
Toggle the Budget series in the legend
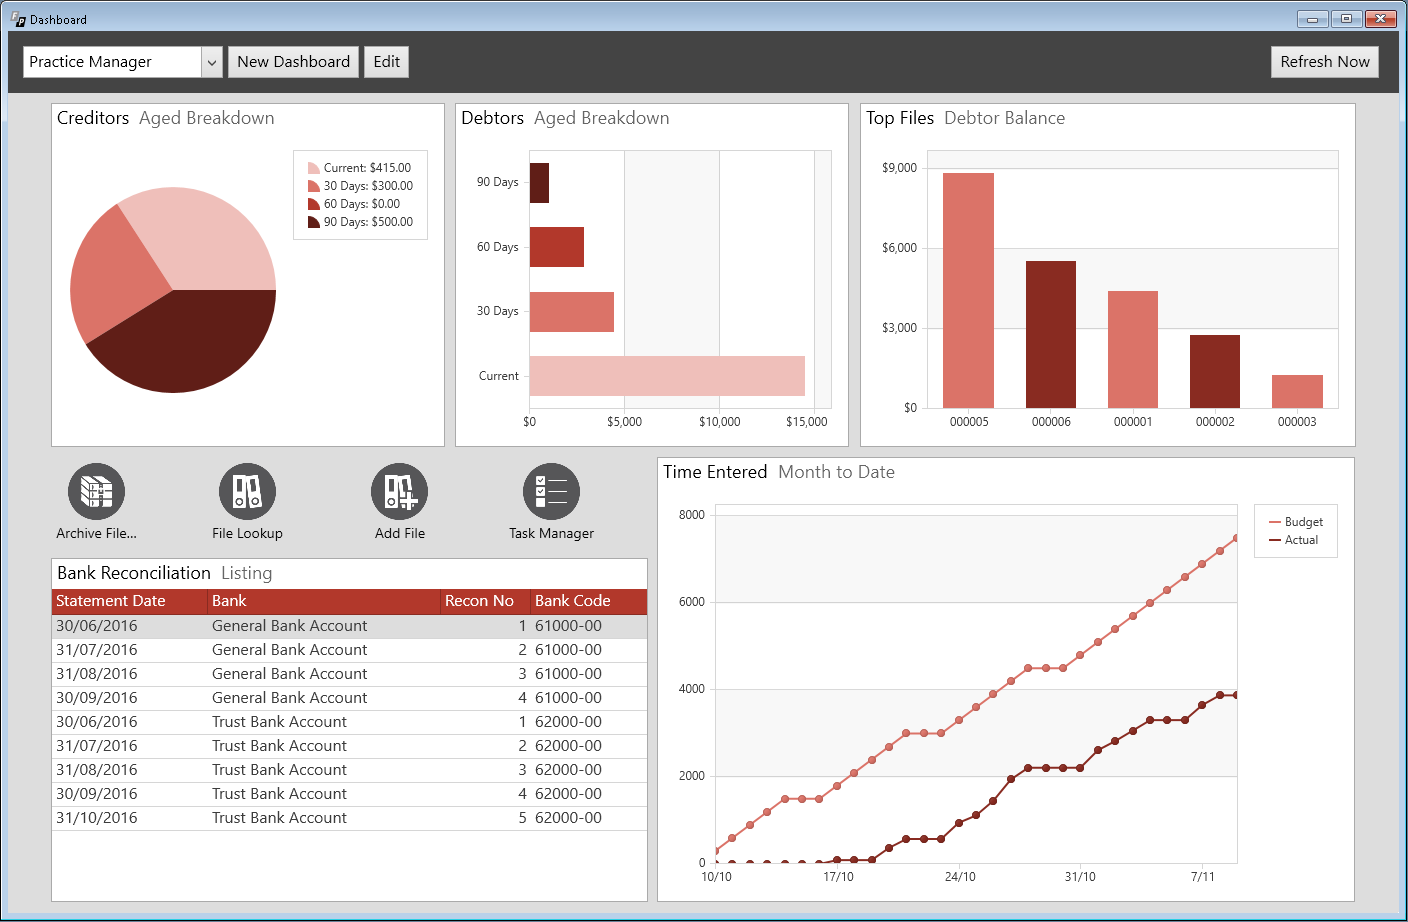tap(1296, 520)
